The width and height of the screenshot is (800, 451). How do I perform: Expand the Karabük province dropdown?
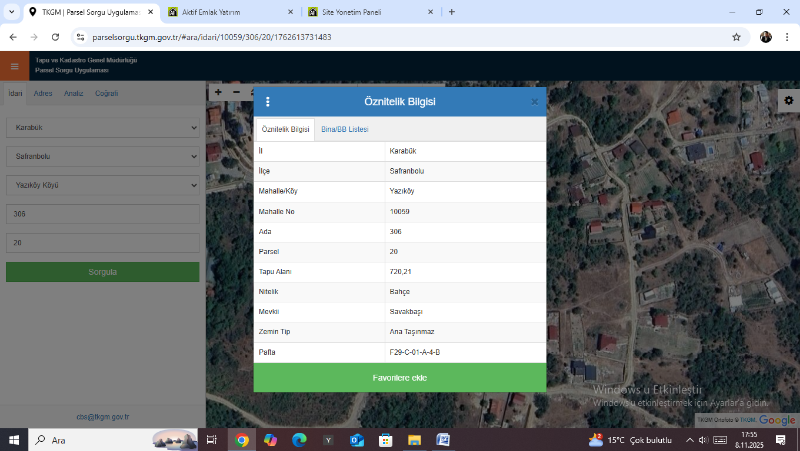103,128
